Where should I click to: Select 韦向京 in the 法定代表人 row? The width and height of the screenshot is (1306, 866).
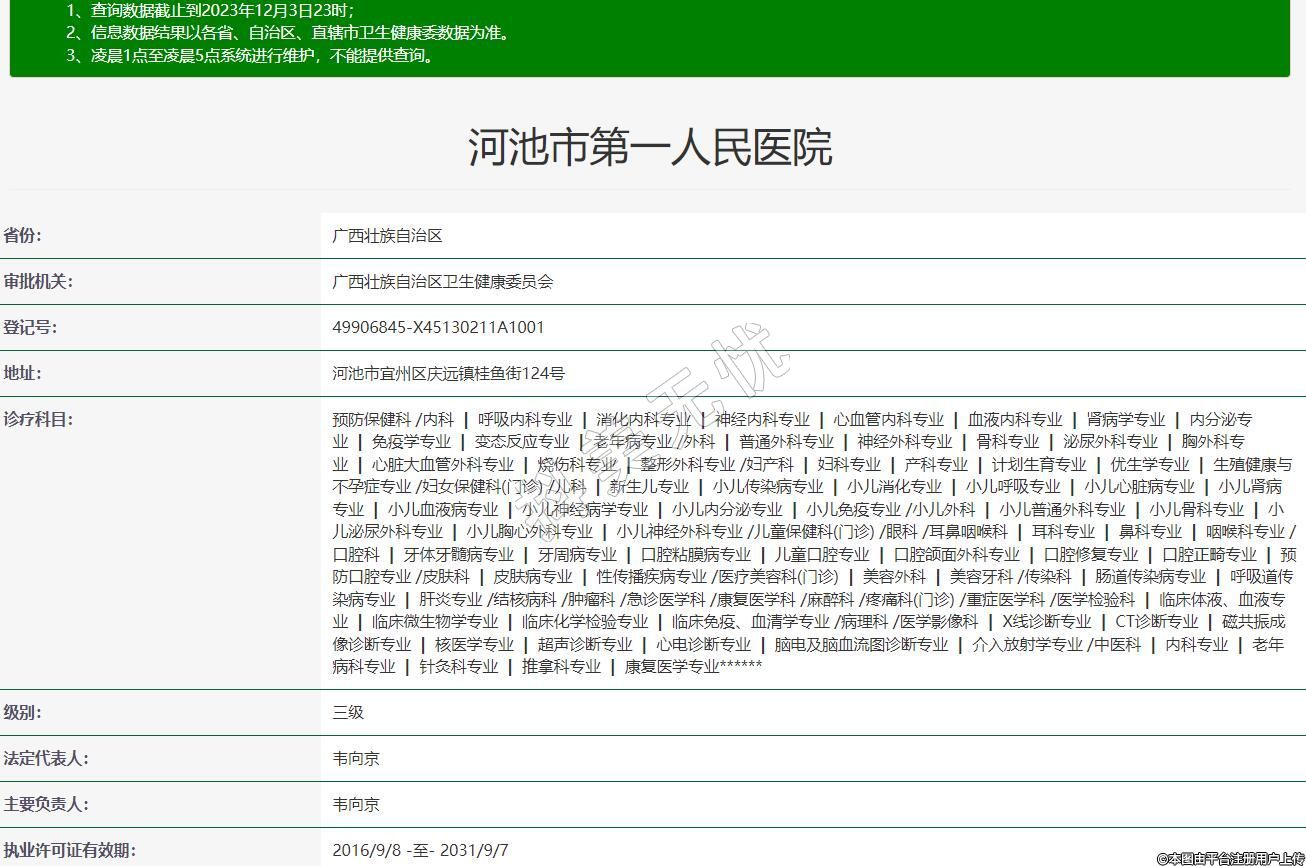[x=356, y=759]
